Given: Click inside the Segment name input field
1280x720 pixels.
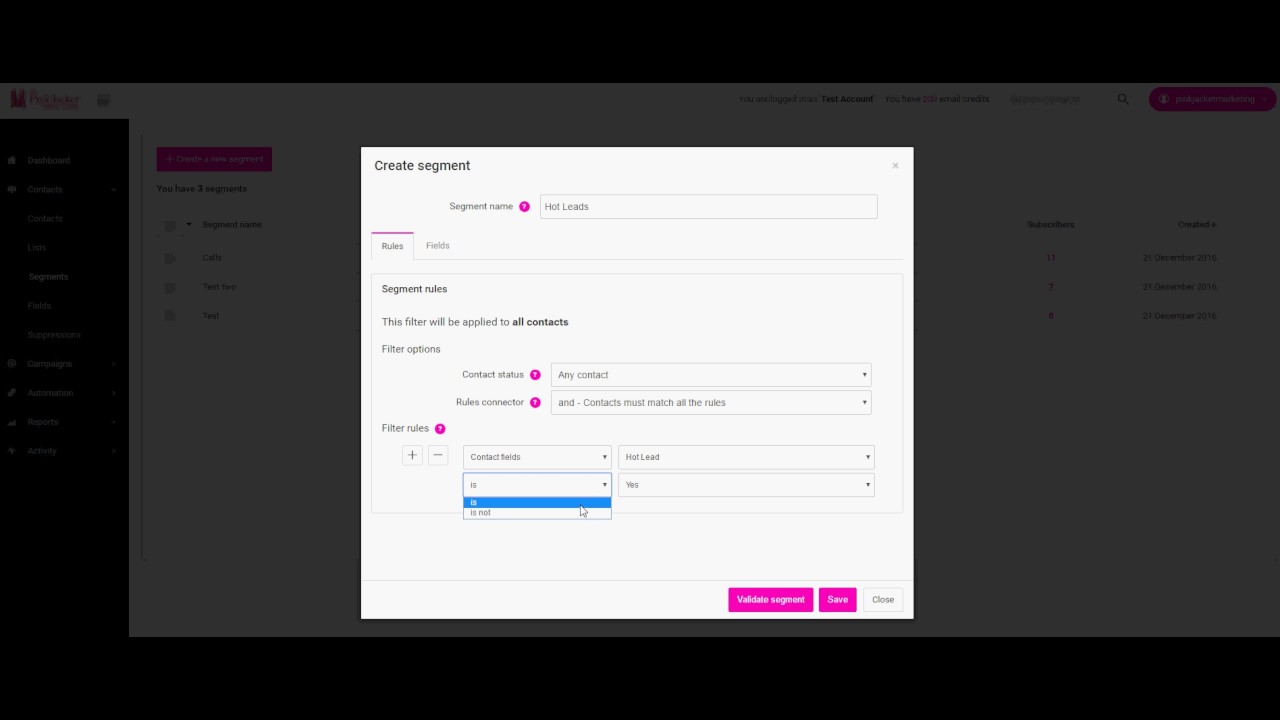Looking at the screenshot, I should (x=709, y=207).
